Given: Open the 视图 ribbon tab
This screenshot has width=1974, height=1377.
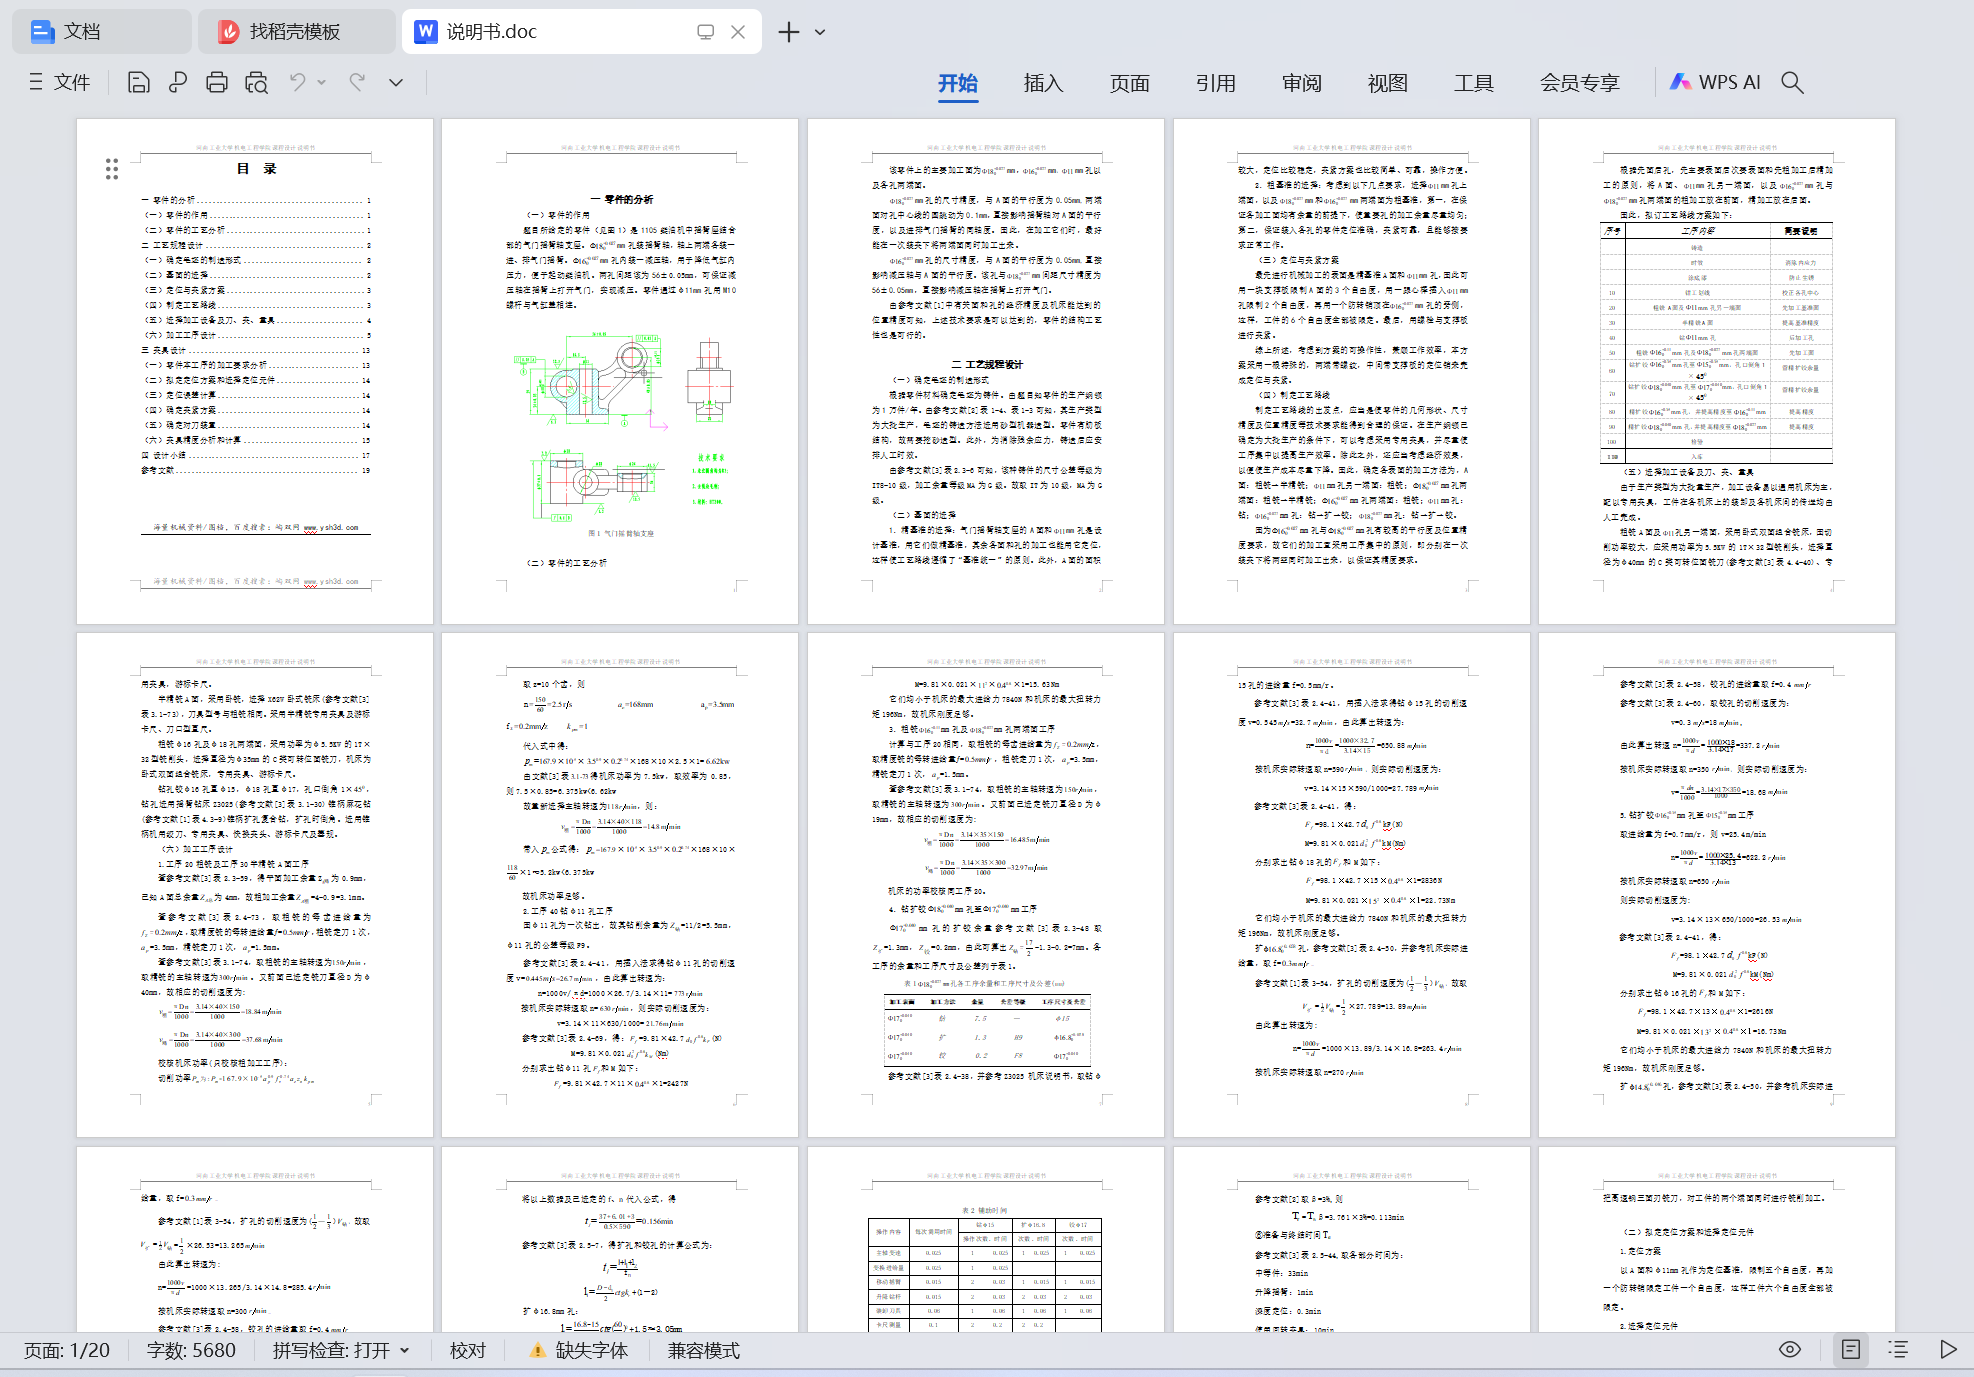Looking at the screenshot, I should pos(1388,83).
